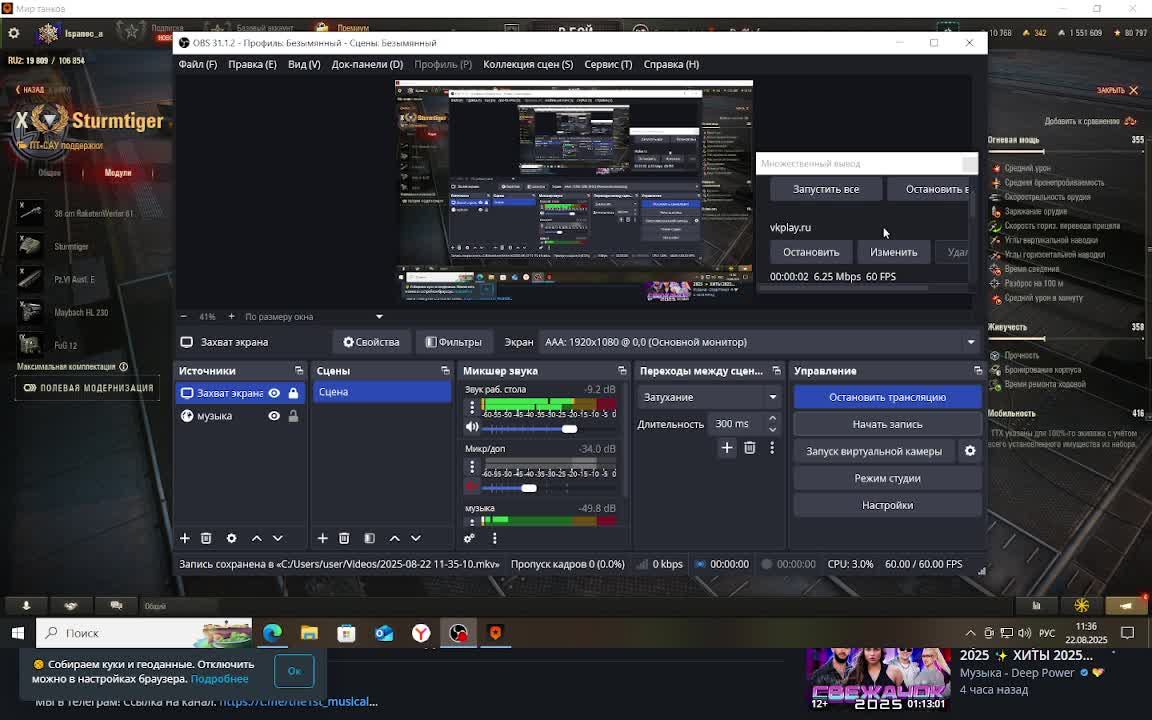Viewport: 1152px width, 720px height.
Task: Move selected source up
Action: pyautogui.click(x=256, y=539)
